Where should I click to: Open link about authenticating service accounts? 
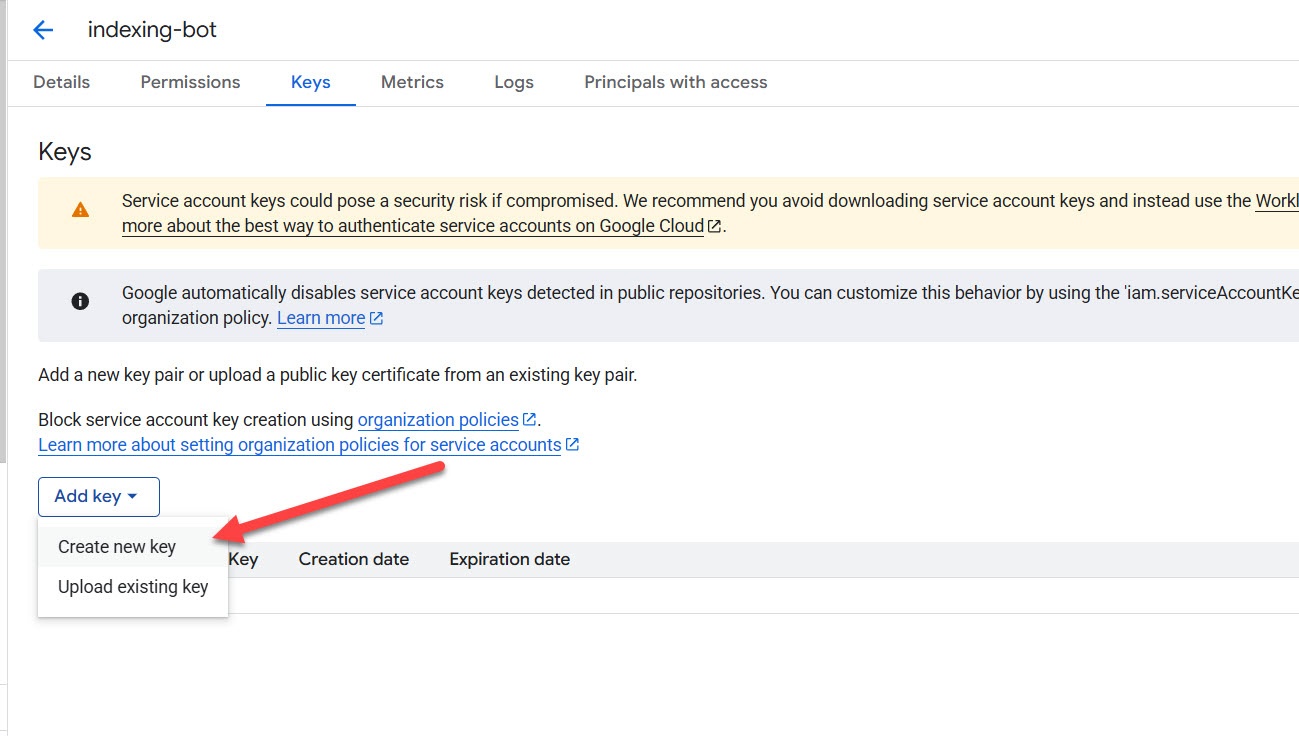412,226
